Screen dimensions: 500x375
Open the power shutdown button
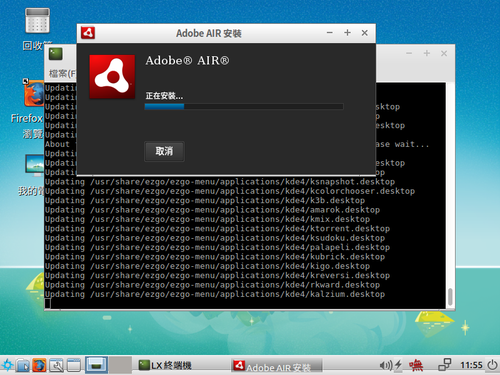coord(492,365)
